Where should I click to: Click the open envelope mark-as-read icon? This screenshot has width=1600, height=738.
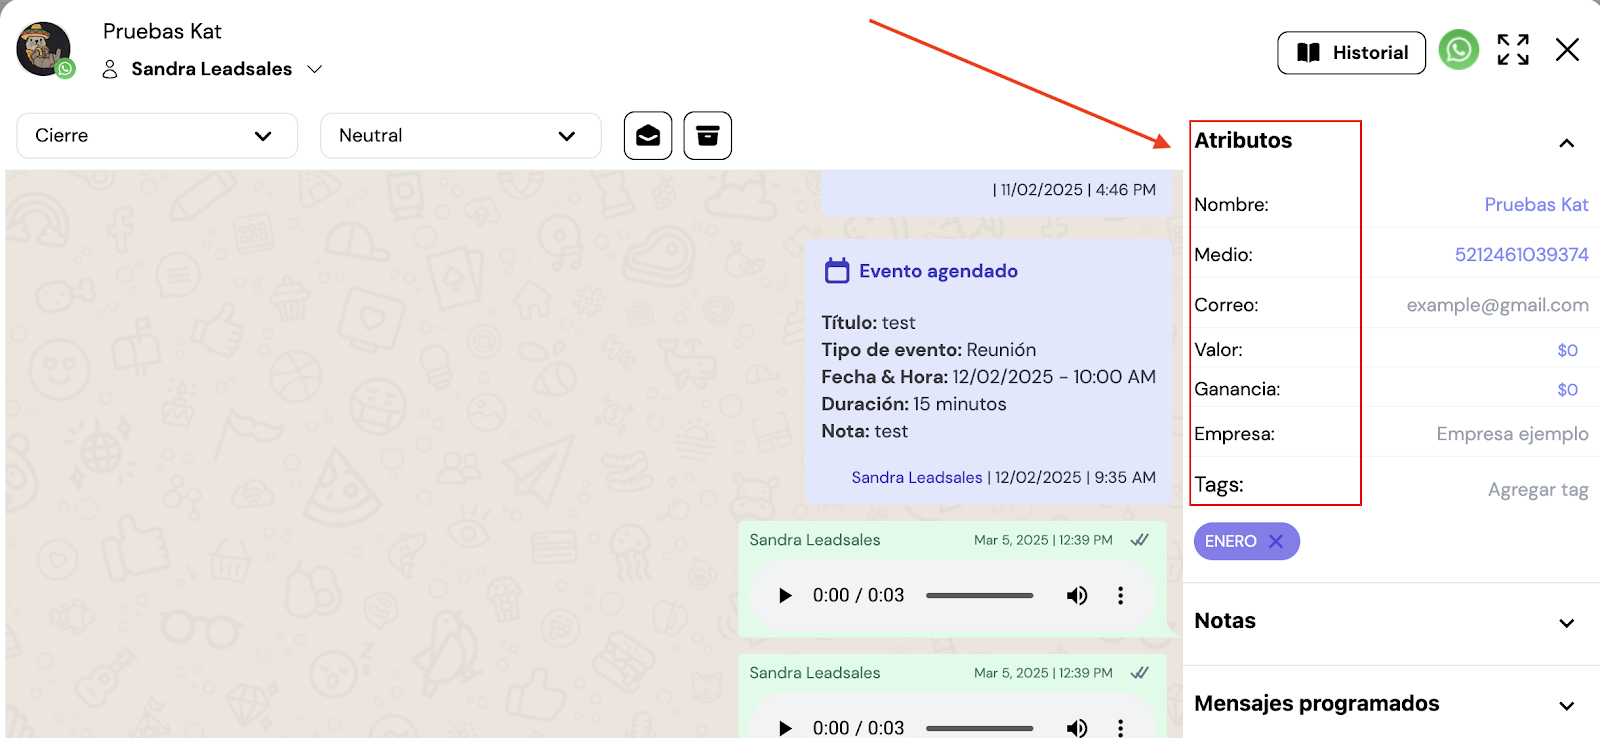coord(648,136)
